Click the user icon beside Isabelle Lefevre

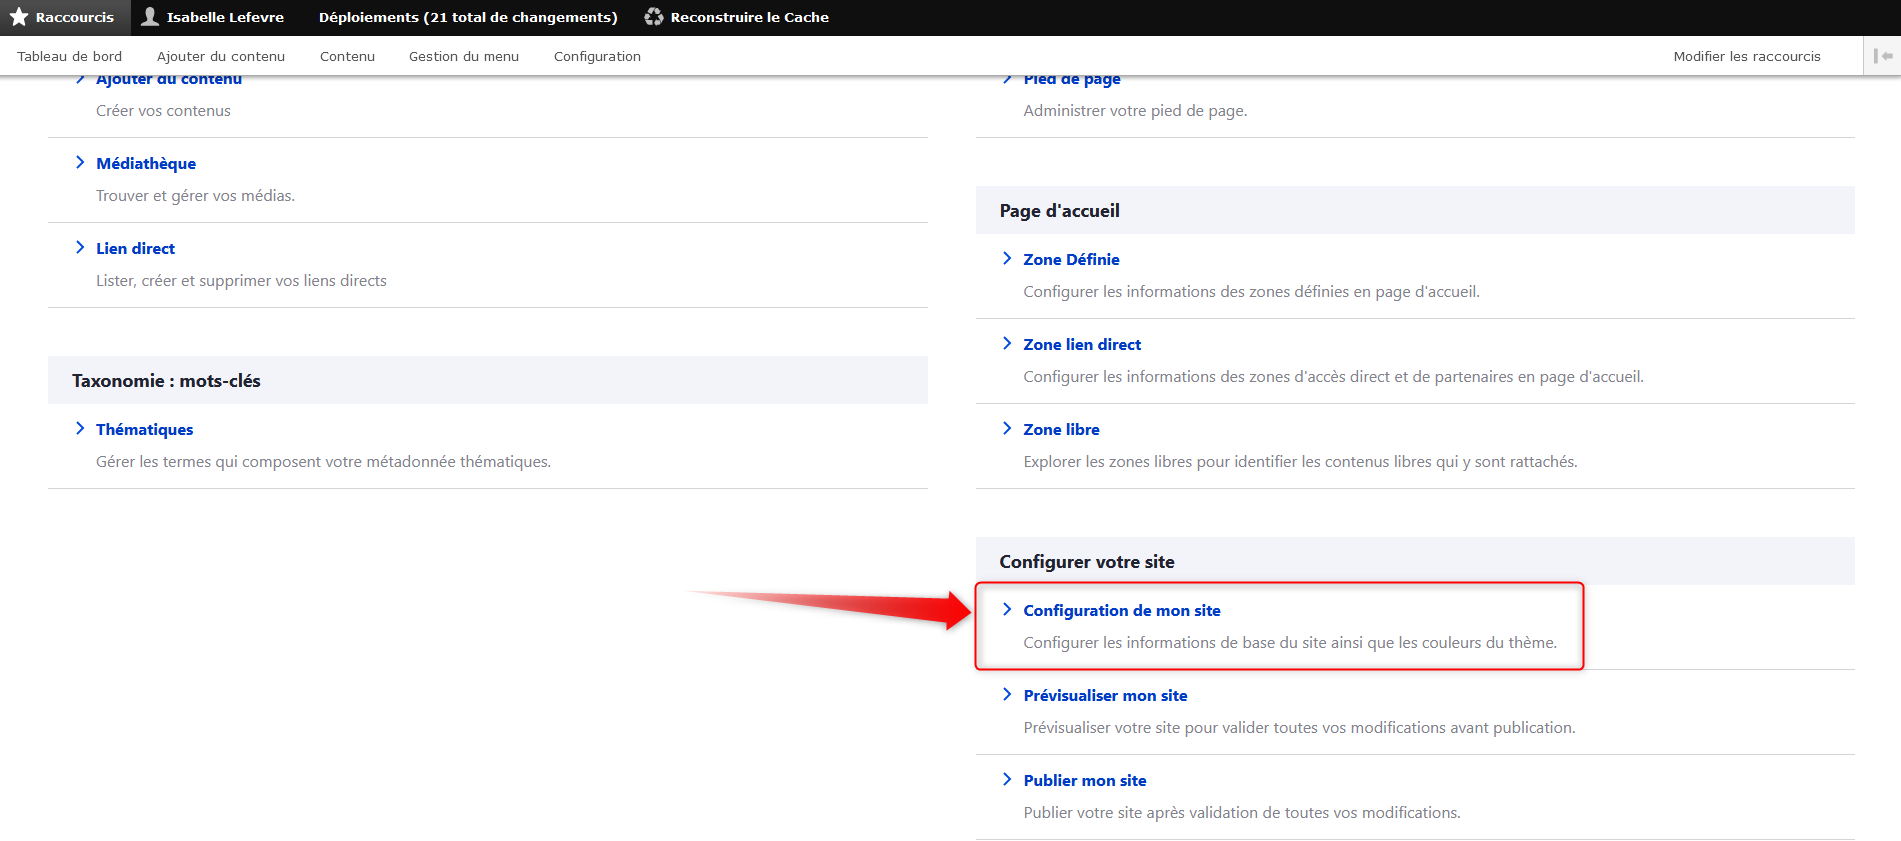[150, 17]
